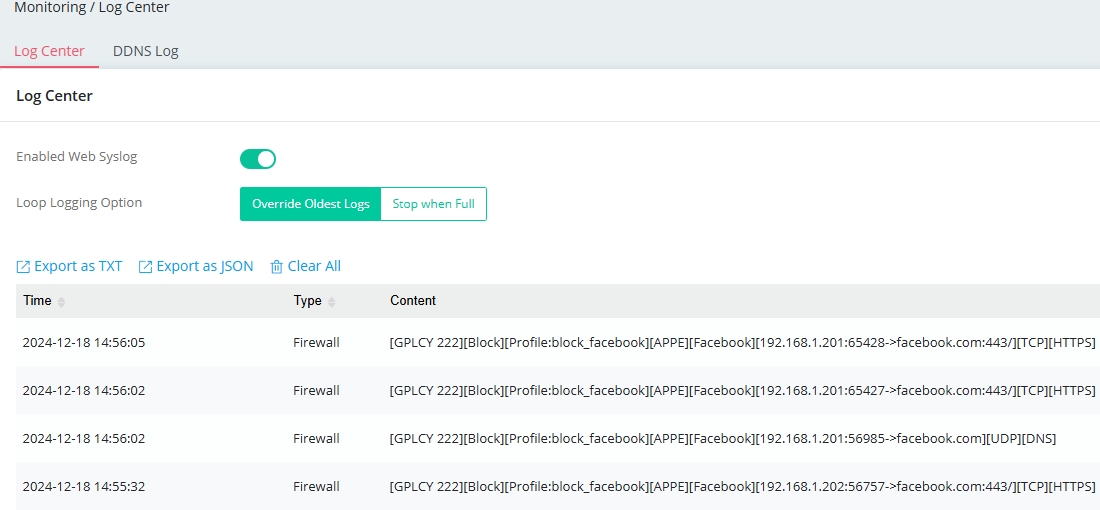The image size is (1100, 510).
Task: Click the Type column header
Action: pos(307,301)
